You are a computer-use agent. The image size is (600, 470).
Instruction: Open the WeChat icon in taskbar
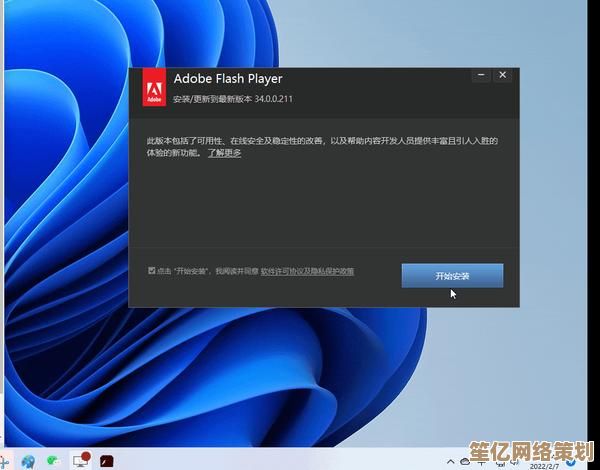tap(53, 460)
